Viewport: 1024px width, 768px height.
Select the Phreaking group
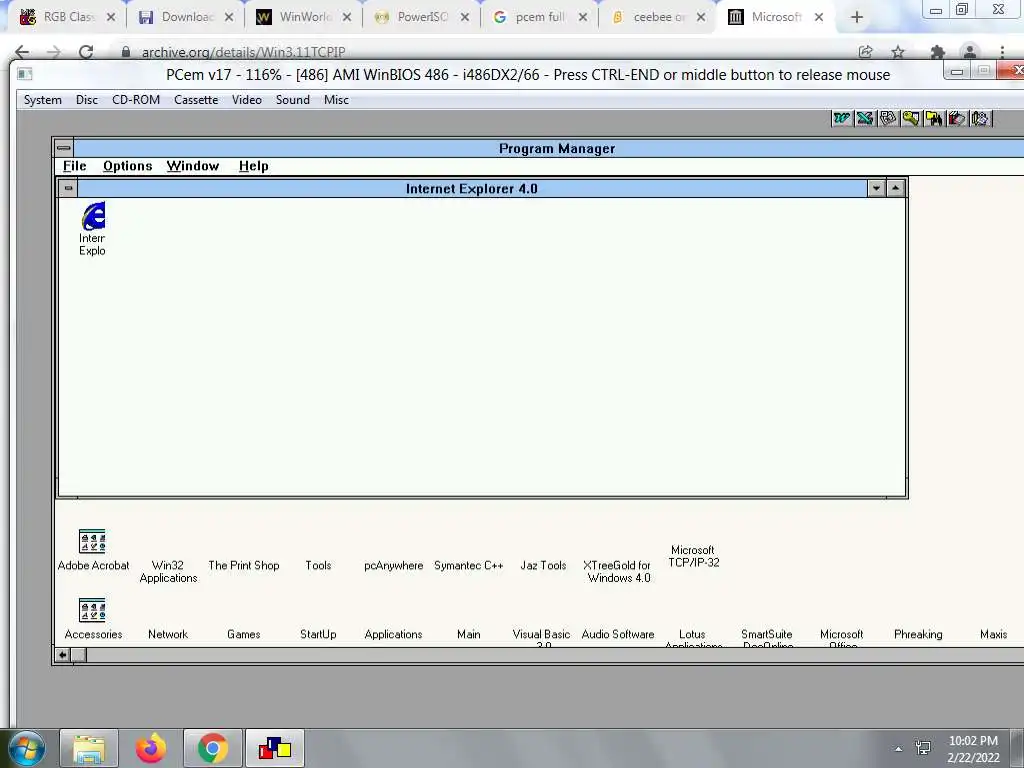click(x=918, y=634)
